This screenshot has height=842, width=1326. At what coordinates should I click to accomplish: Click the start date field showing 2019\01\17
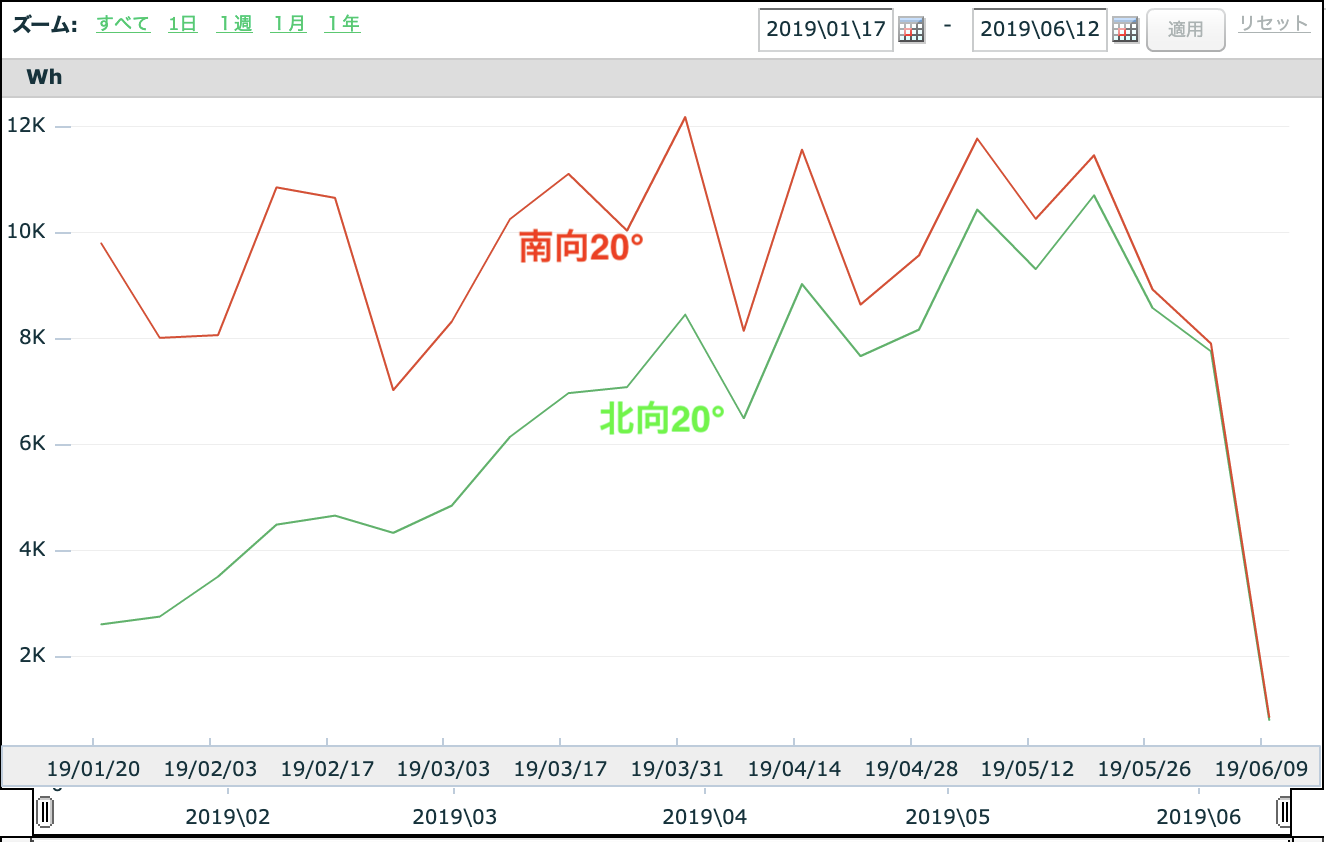(826, 29)
